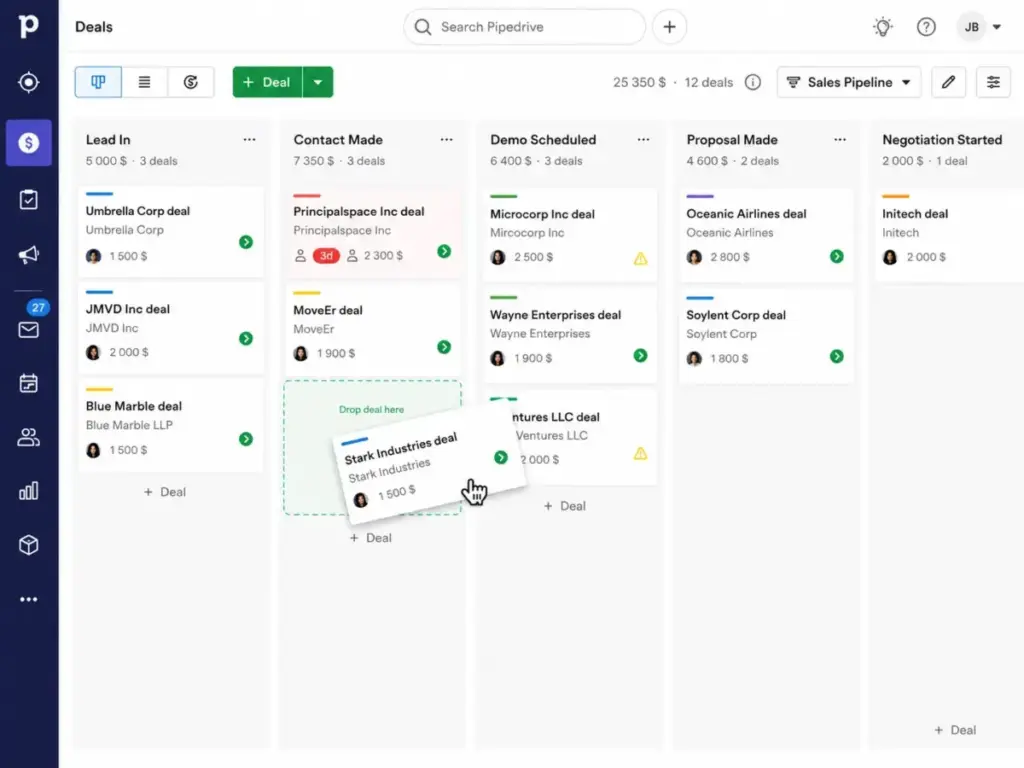Image resolution: width=1024 pixels, height=768 pixels.
Task: Click the Search Pipedrive field
Action: [524, 27]
